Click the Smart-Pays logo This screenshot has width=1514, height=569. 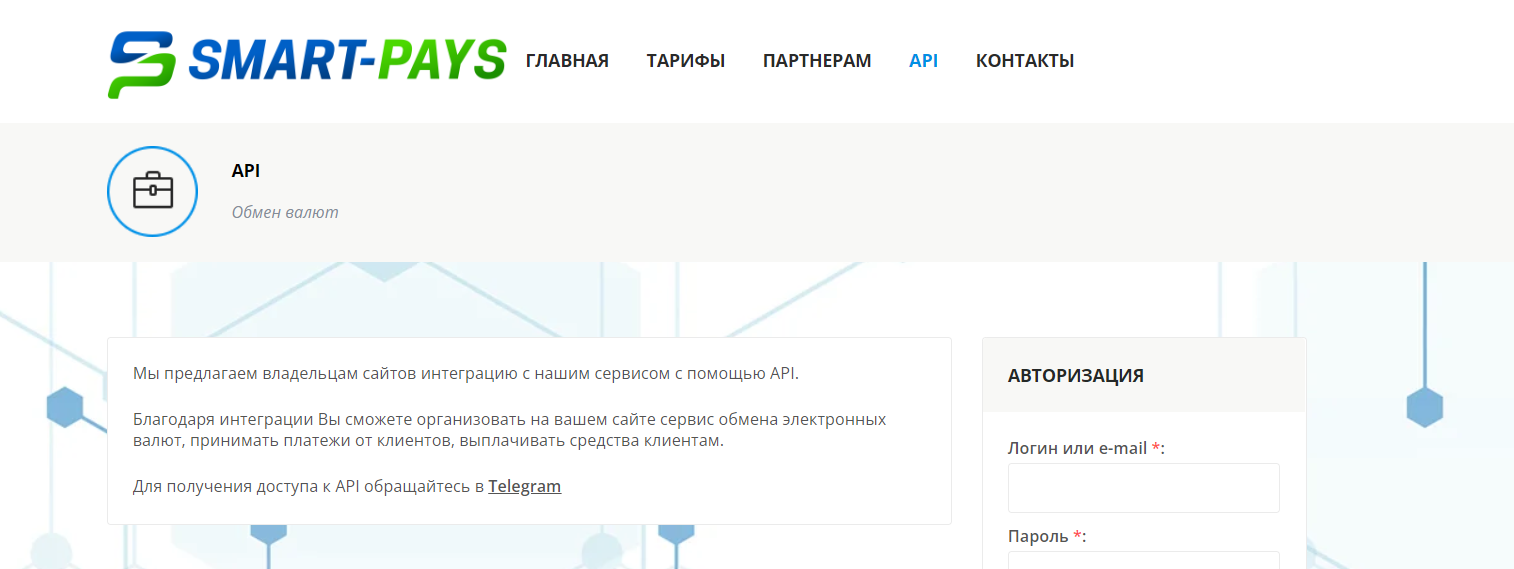pos(307,63)
